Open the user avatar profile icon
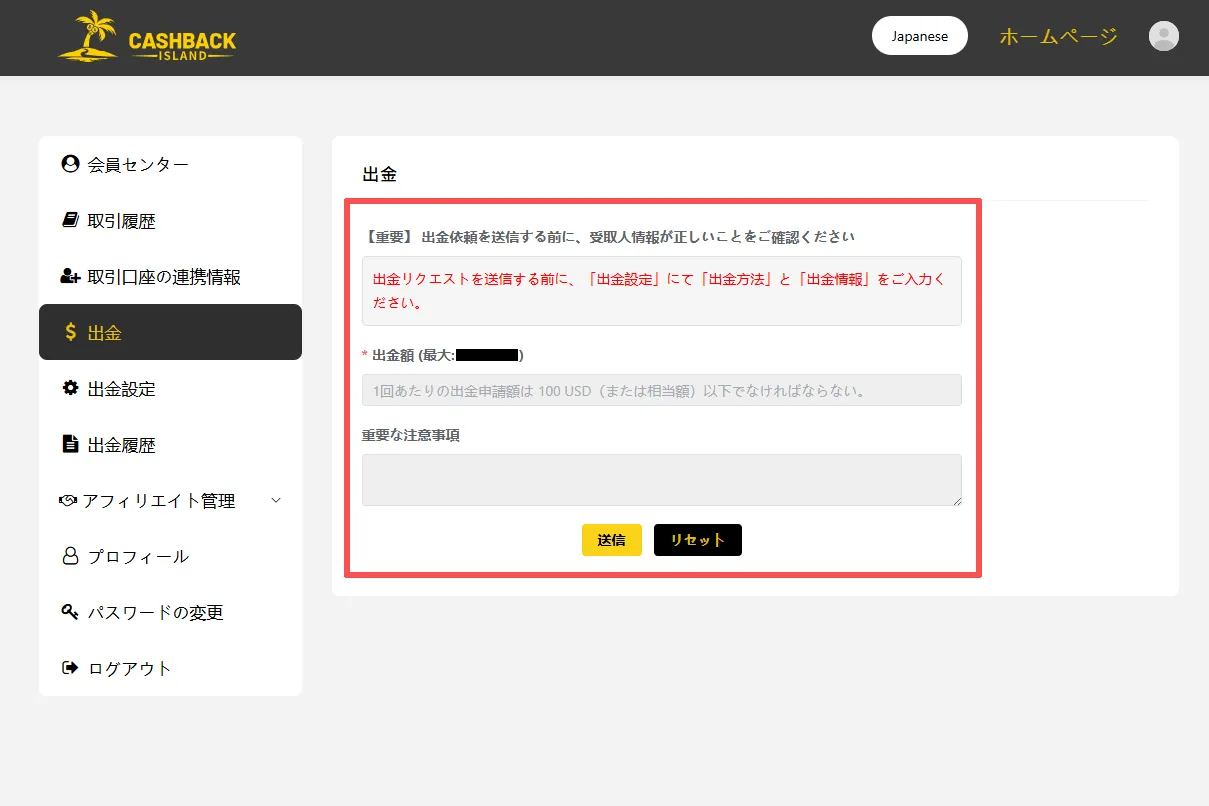 (1163, 37)
